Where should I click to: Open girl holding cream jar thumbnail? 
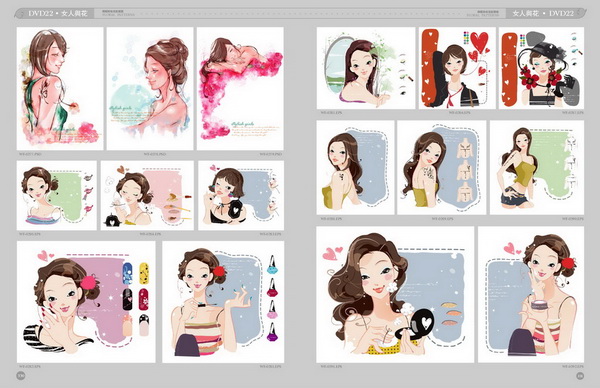(x=531, y=295)
